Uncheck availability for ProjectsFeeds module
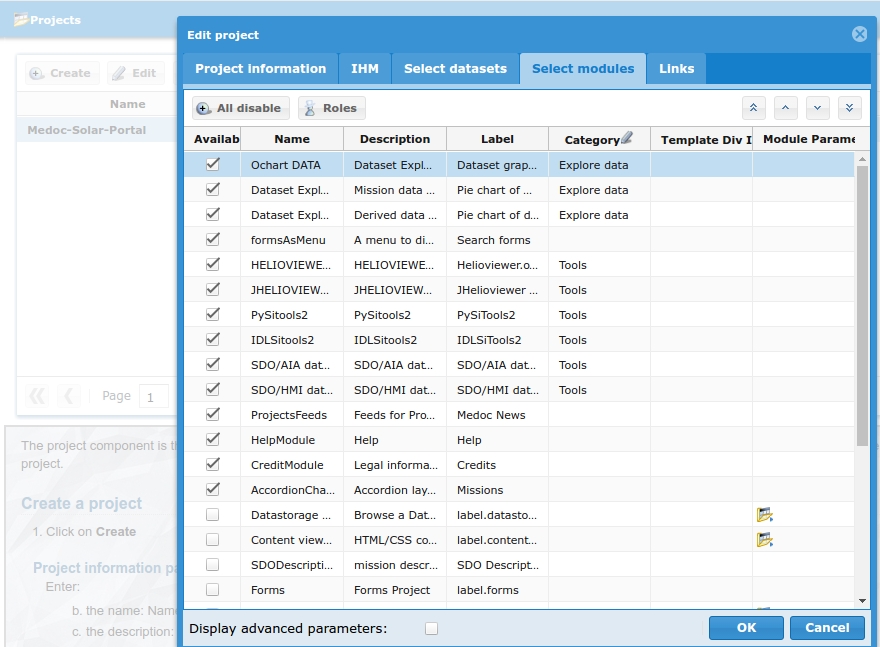Screen dimensions: 880x647 tap(213, 415)
